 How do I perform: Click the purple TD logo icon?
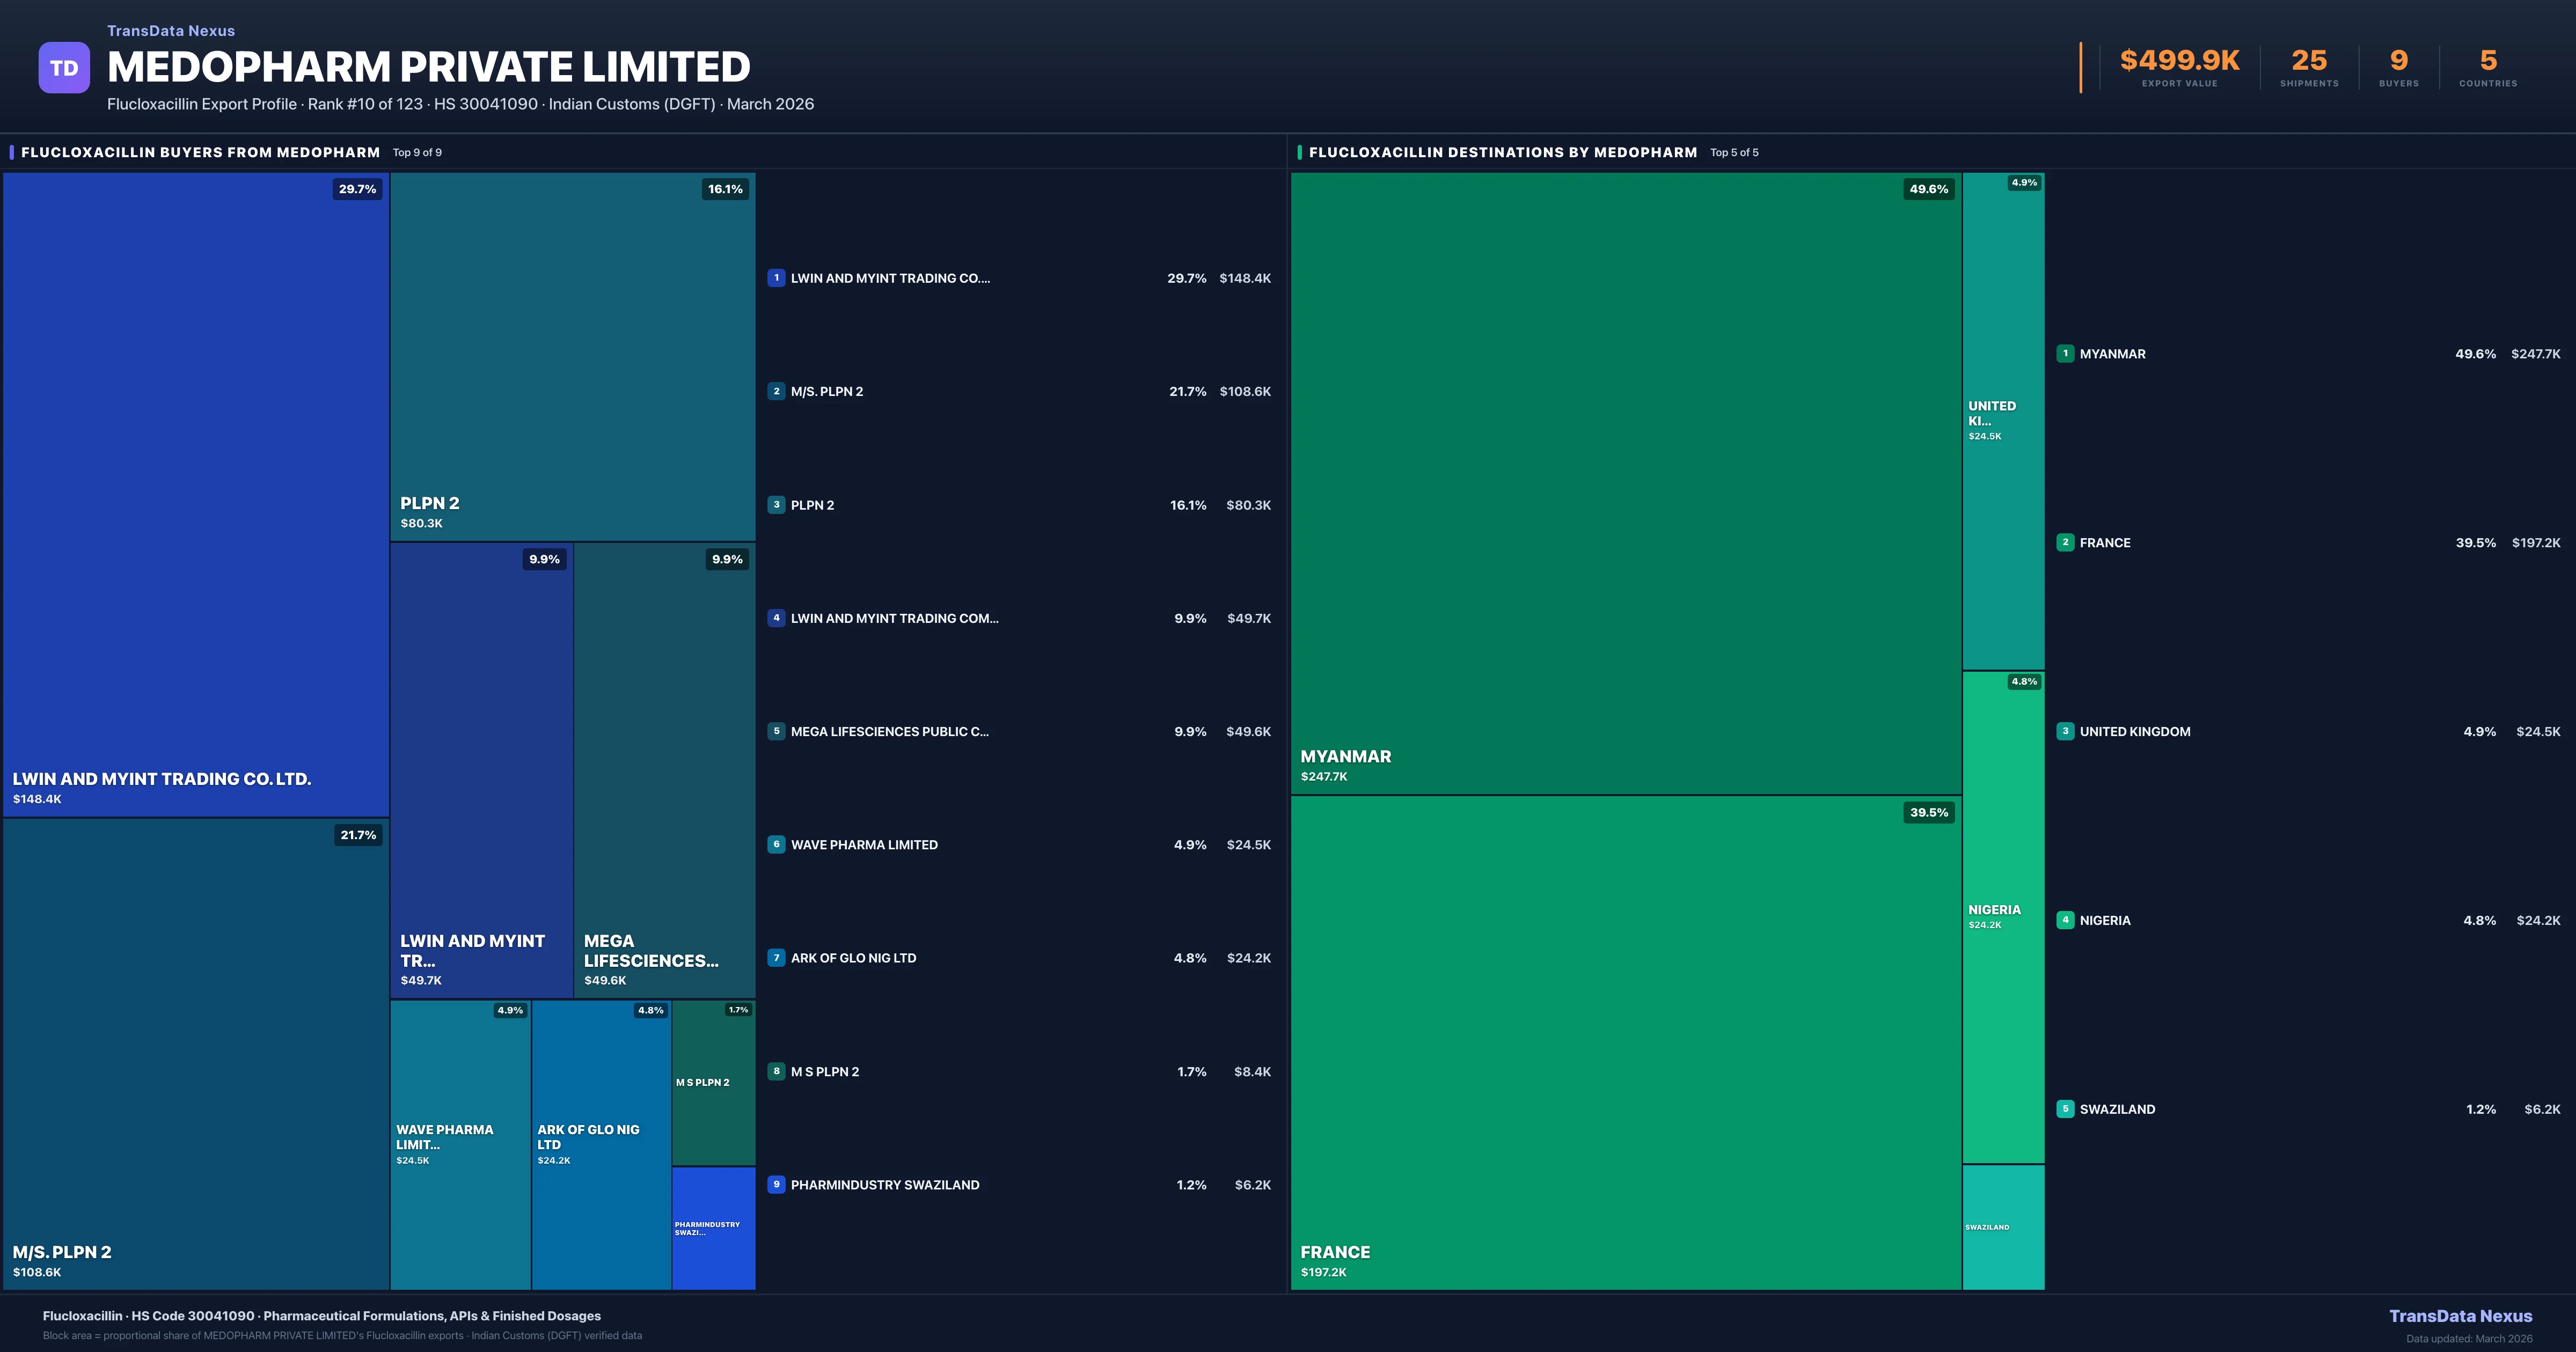pos(64,68)
